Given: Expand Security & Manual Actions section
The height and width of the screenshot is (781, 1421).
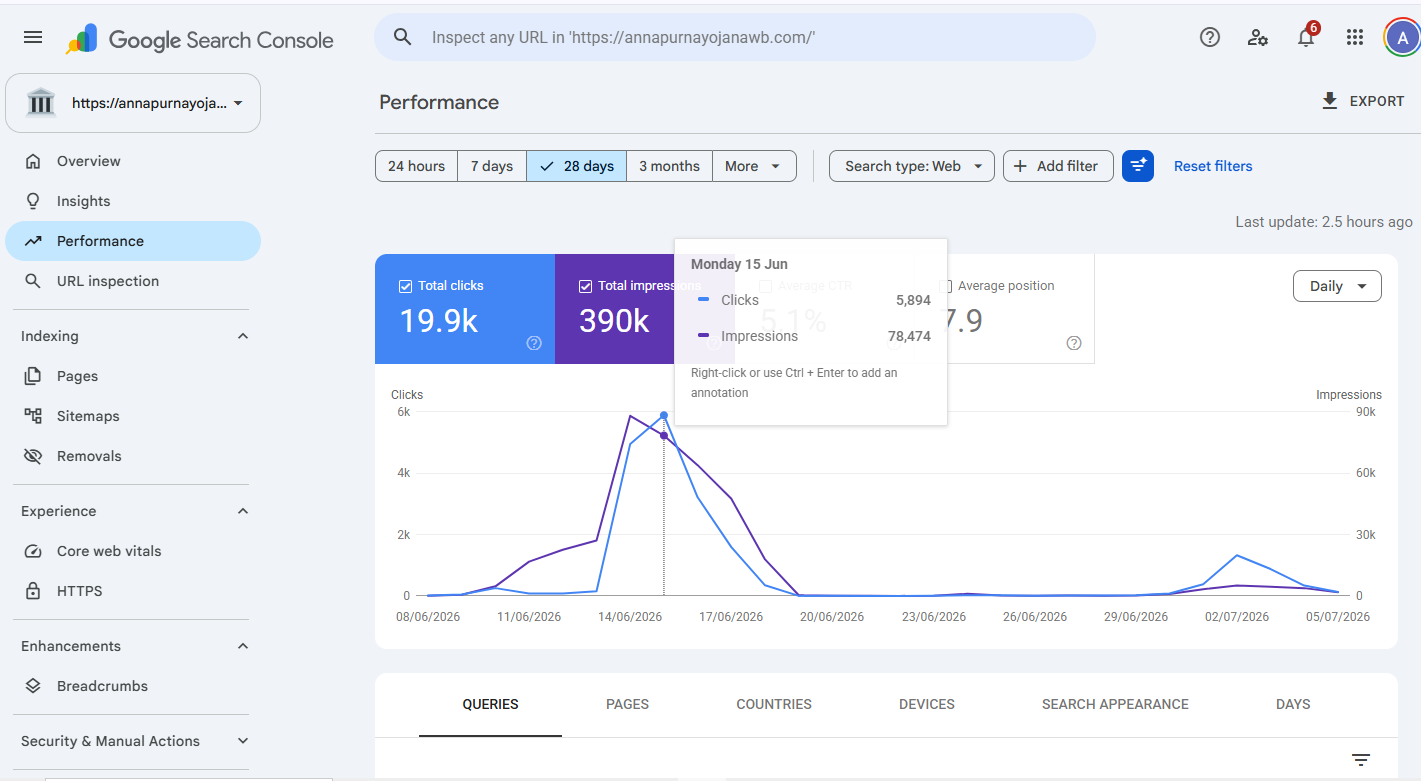Looking at the screenshot, I should [x=242, y=741].
